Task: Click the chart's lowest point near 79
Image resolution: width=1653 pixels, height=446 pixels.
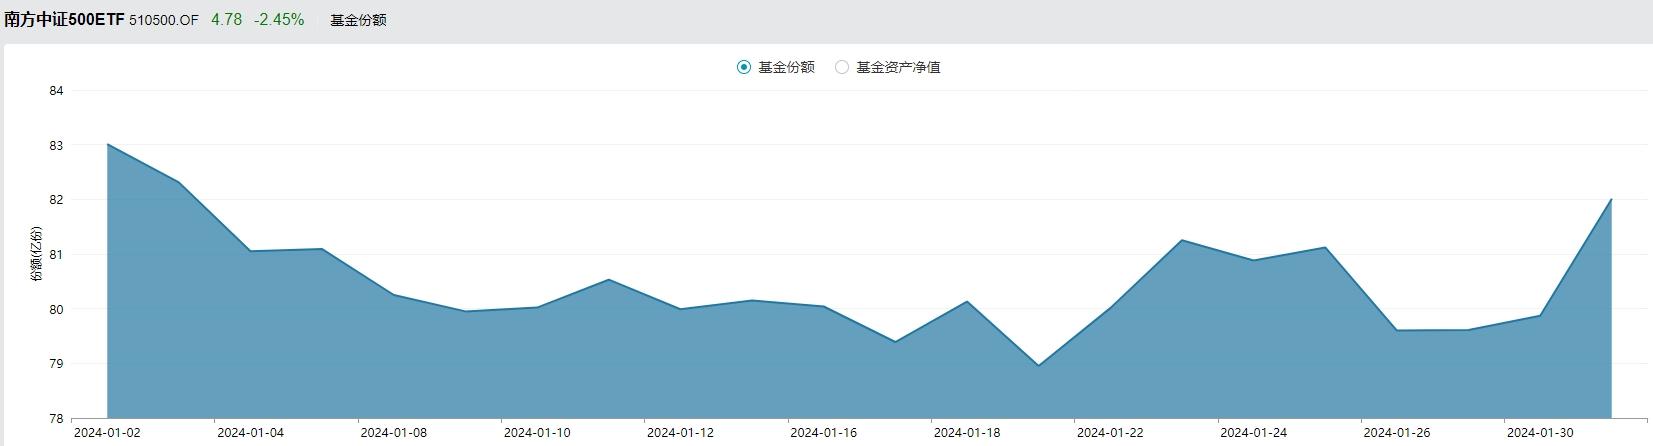Action: (1038, 365)
